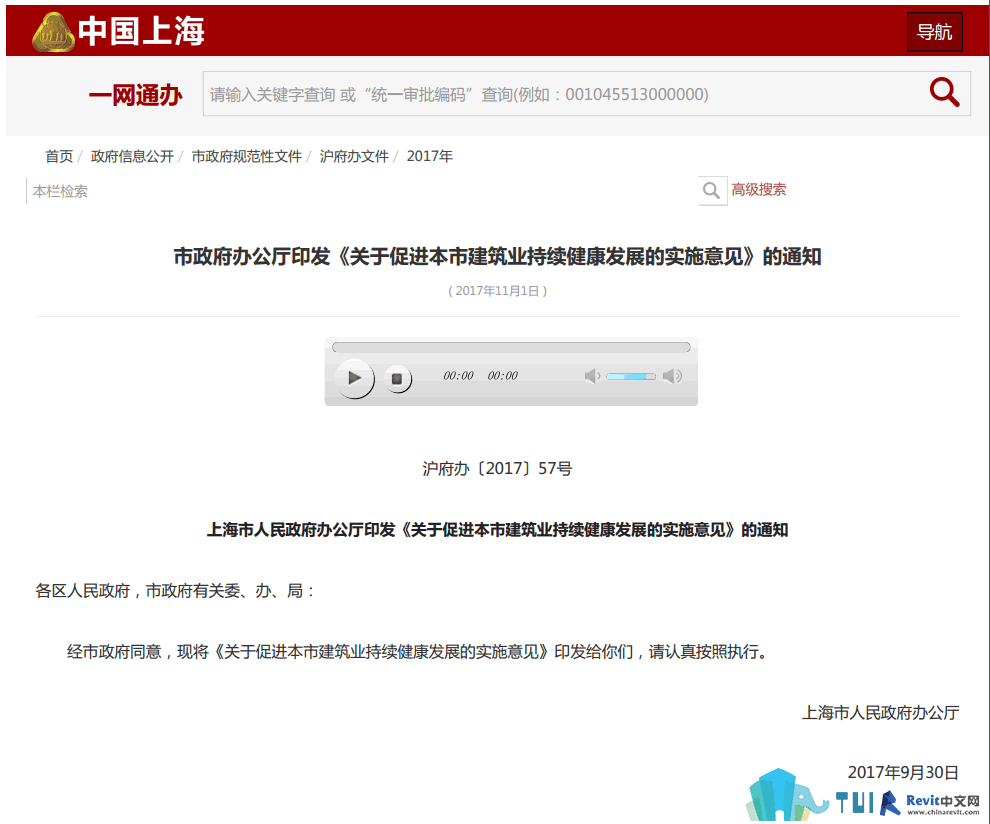Screen dimensions: 990x824
Task: Click the volume up speaker icon
Action: (672, 376)
